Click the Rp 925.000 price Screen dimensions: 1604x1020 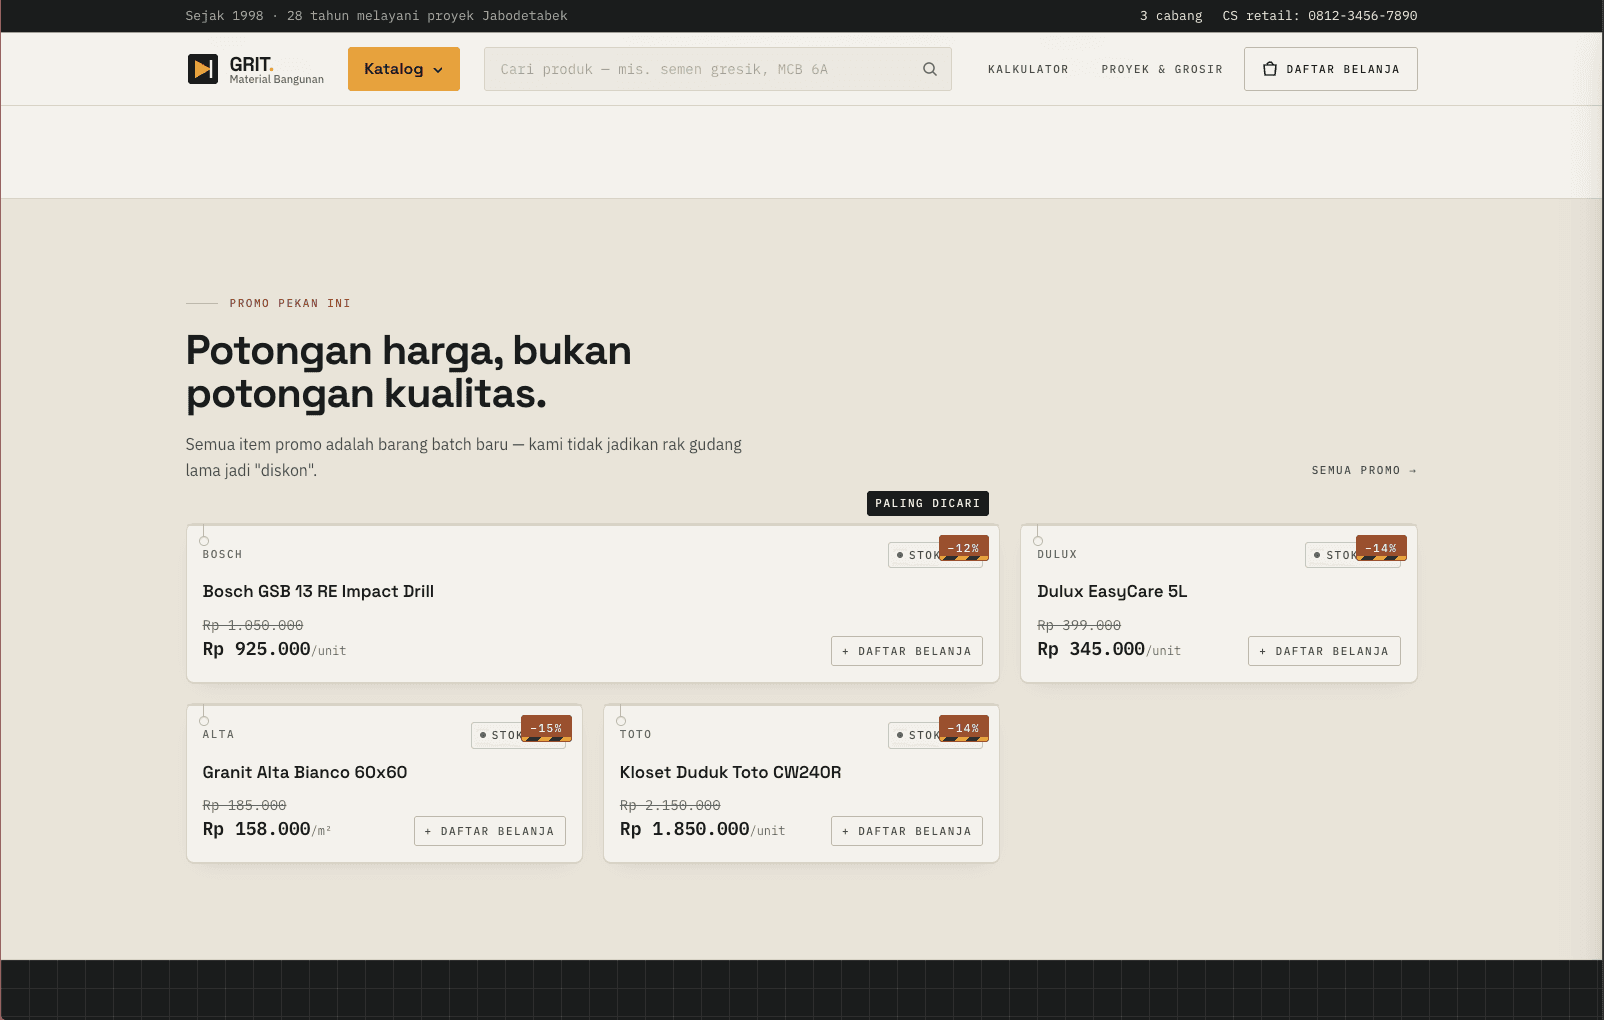[x=257, y=649]
